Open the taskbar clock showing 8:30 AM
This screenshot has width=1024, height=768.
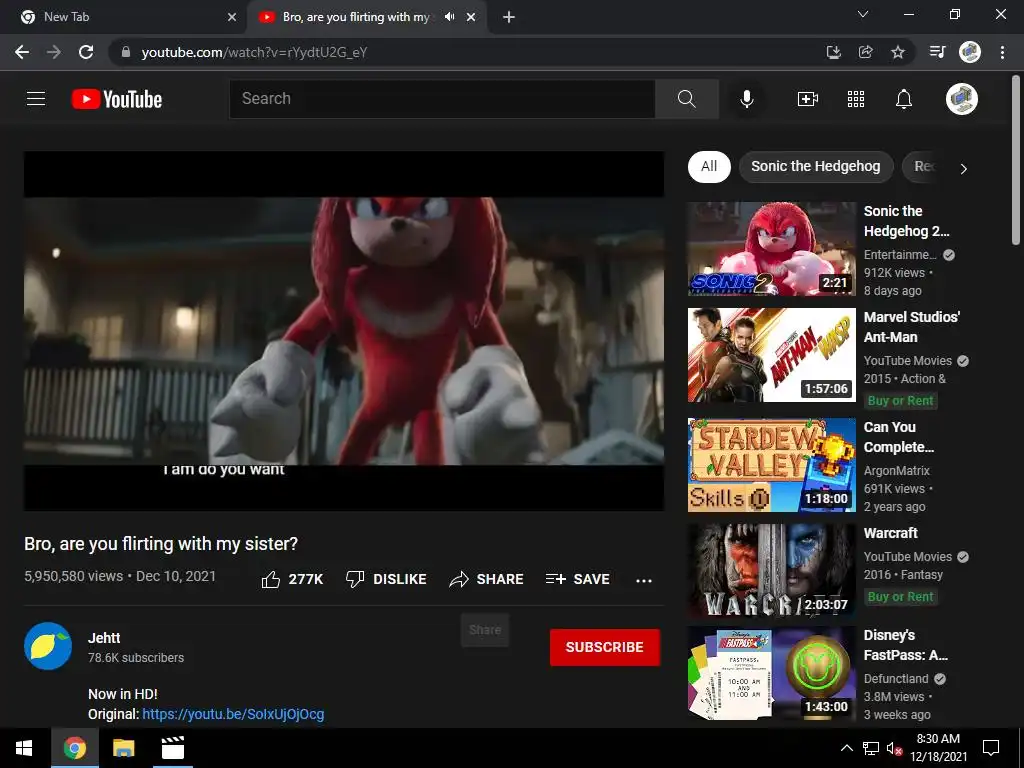(x=938, y=748)
